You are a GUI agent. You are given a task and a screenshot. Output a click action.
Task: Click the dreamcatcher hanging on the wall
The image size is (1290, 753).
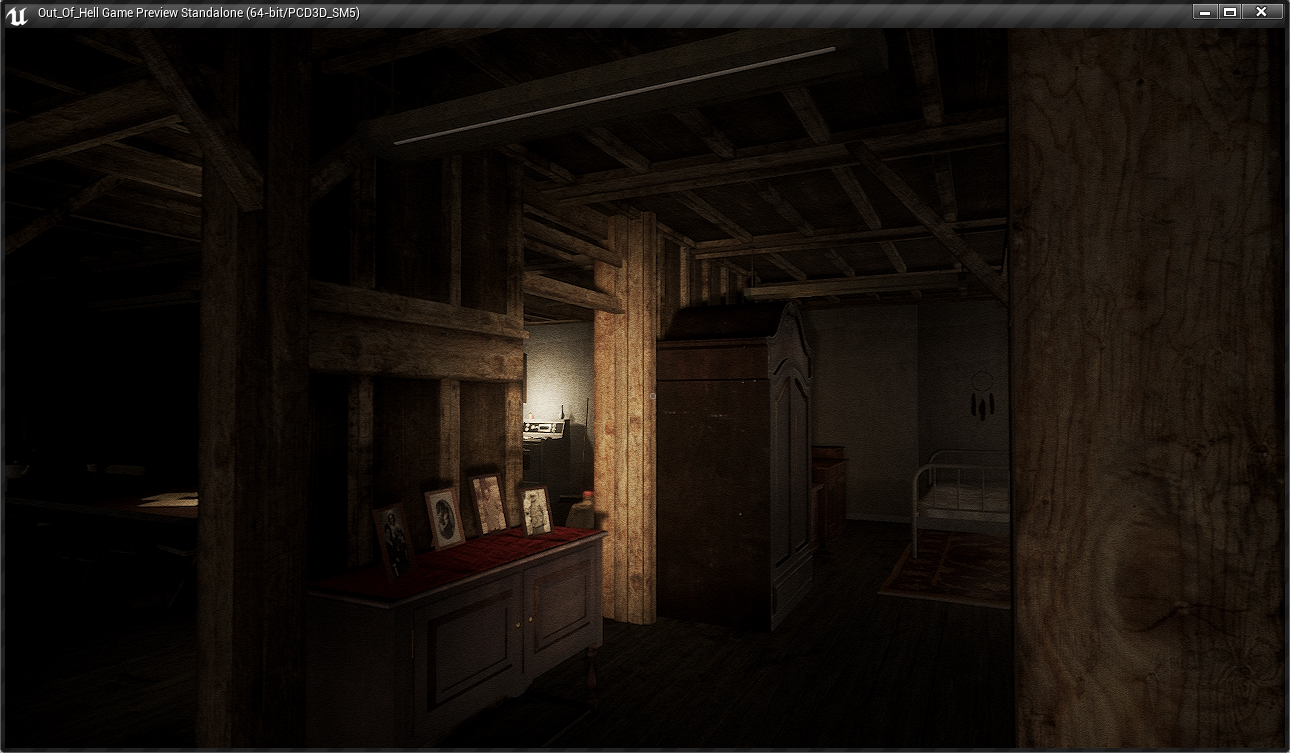point(981,396)
